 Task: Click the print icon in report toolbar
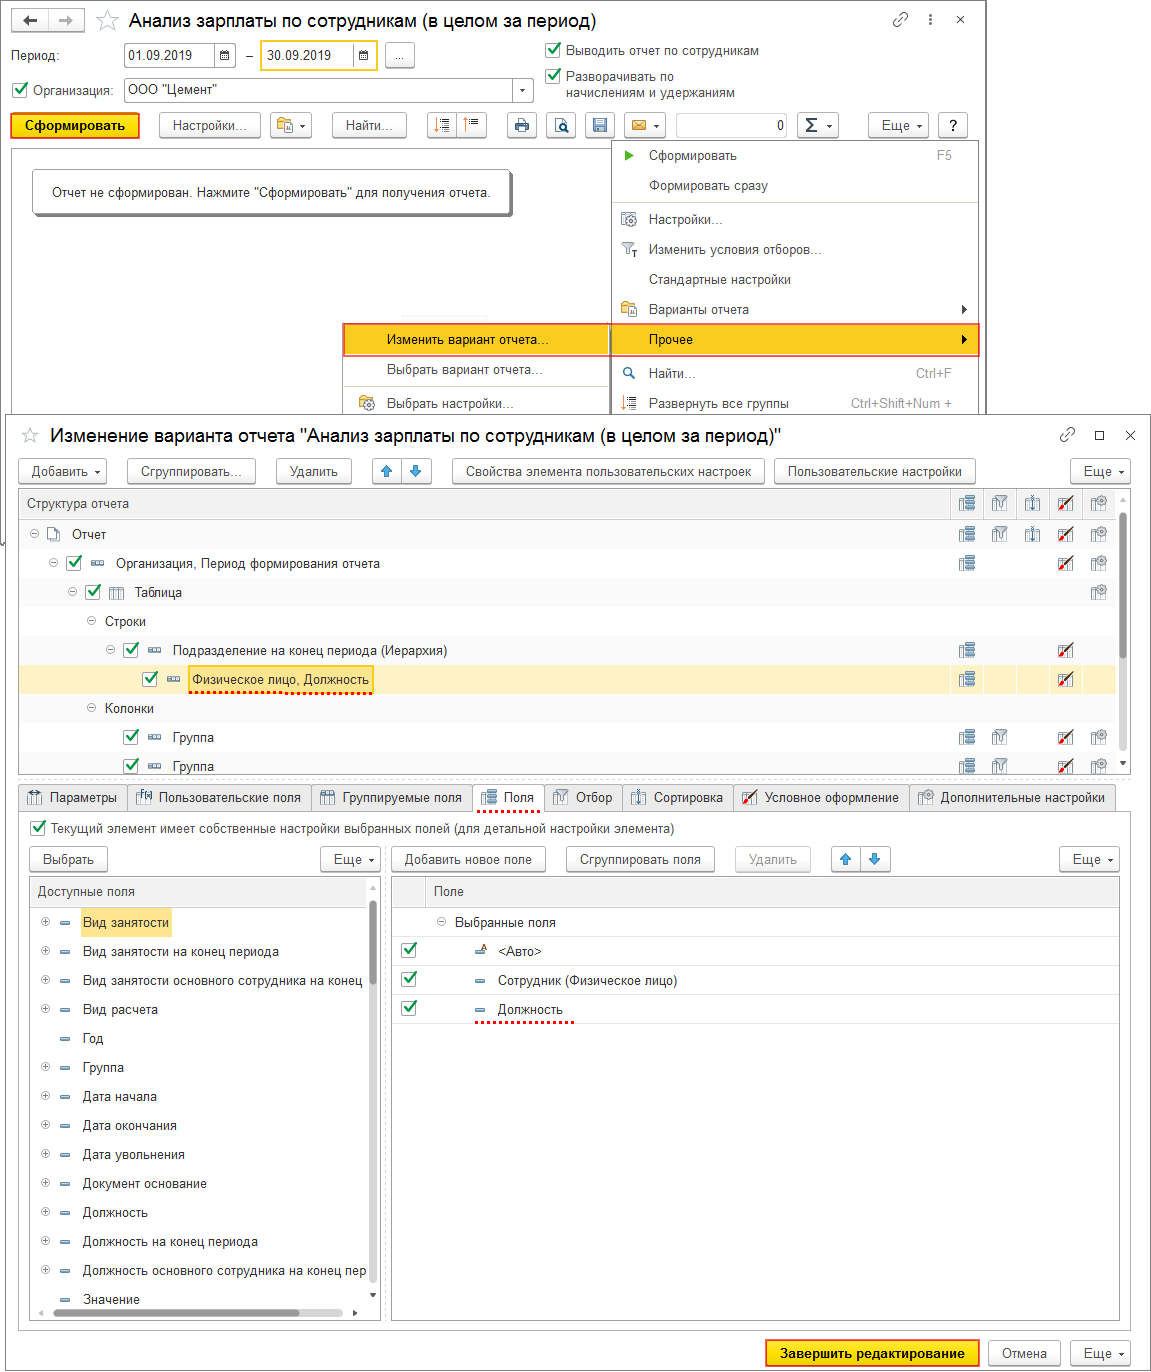521,125
